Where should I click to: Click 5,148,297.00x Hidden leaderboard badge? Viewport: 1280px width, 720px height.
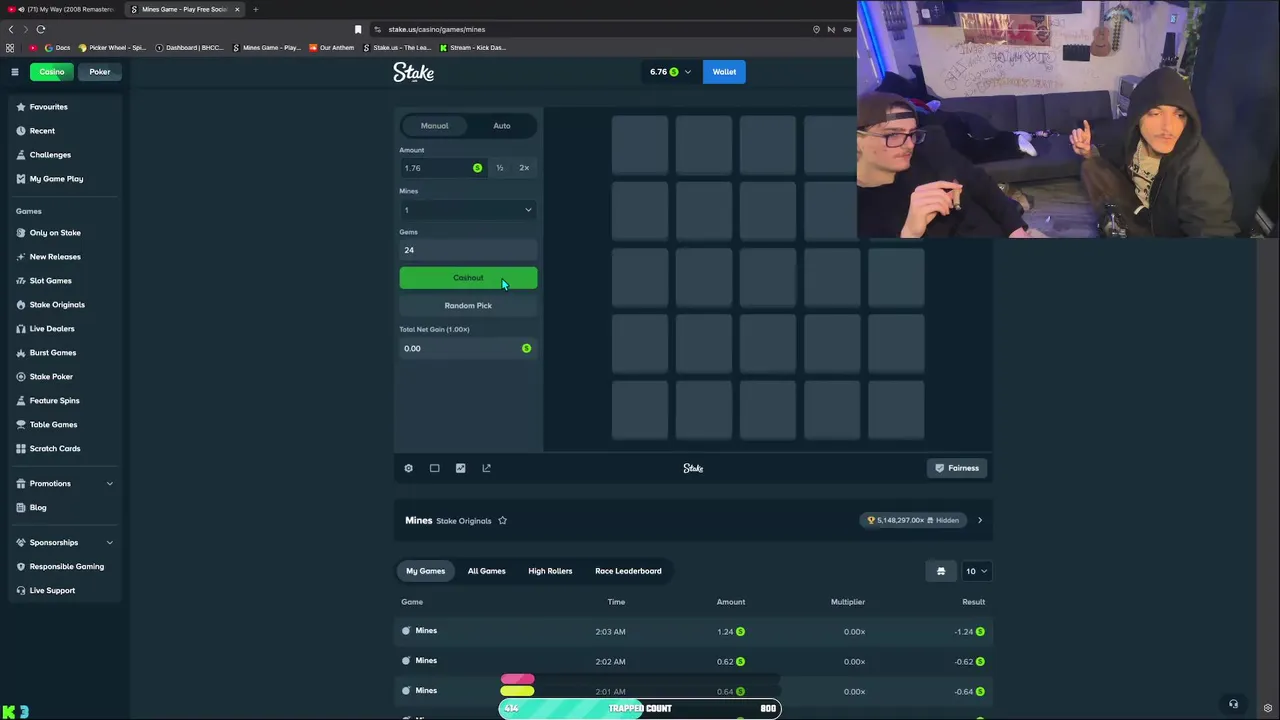coord(913,521)
